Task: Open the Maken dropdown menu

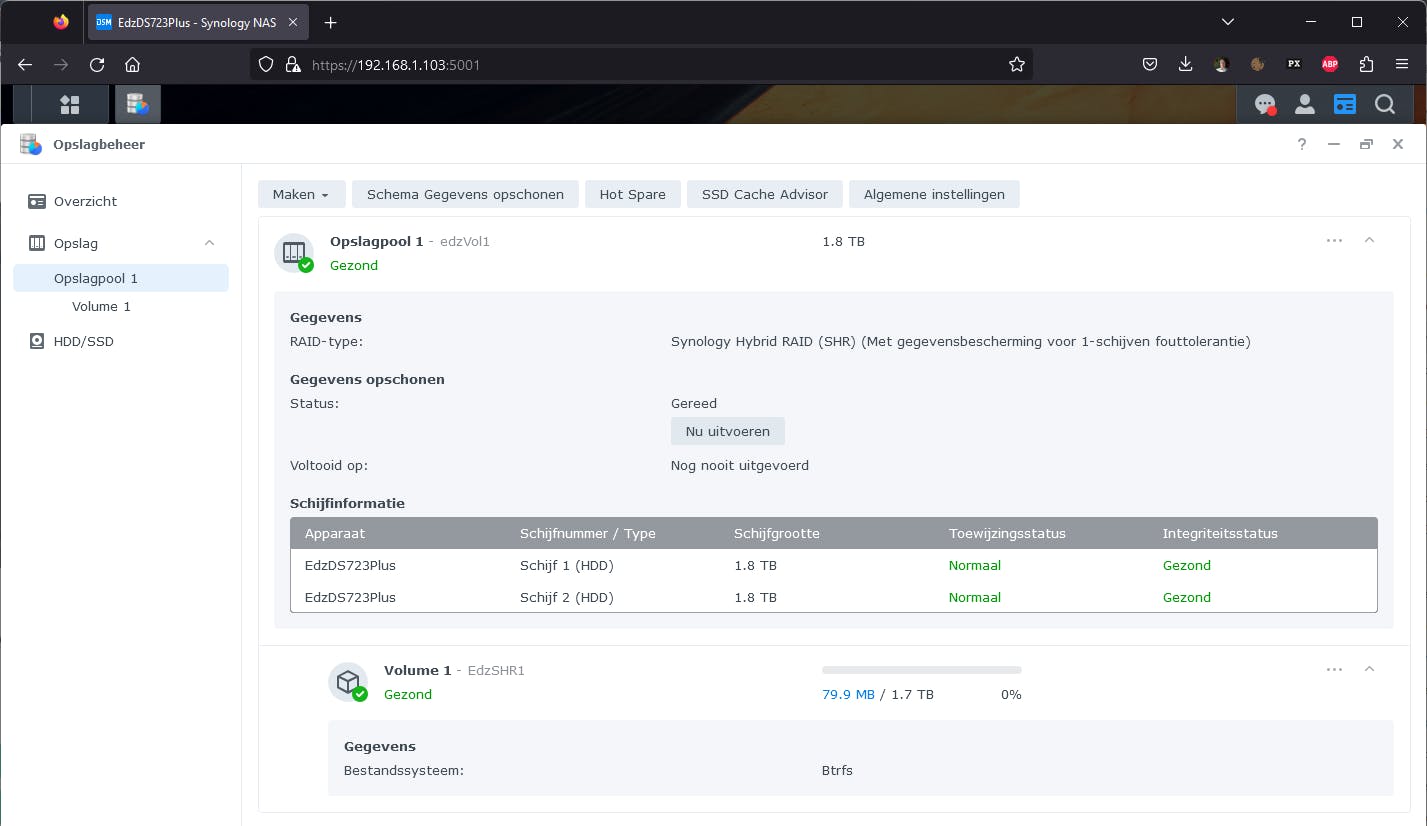Action: click(x=301, y=194)
